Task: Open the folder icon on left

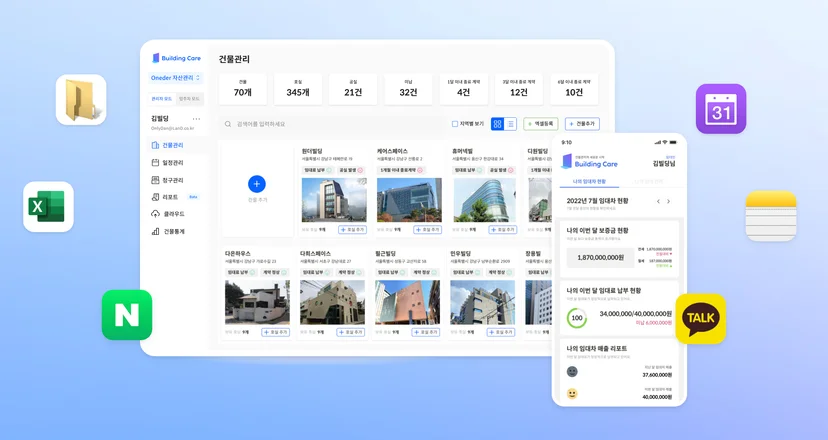Action: [81, 100]
